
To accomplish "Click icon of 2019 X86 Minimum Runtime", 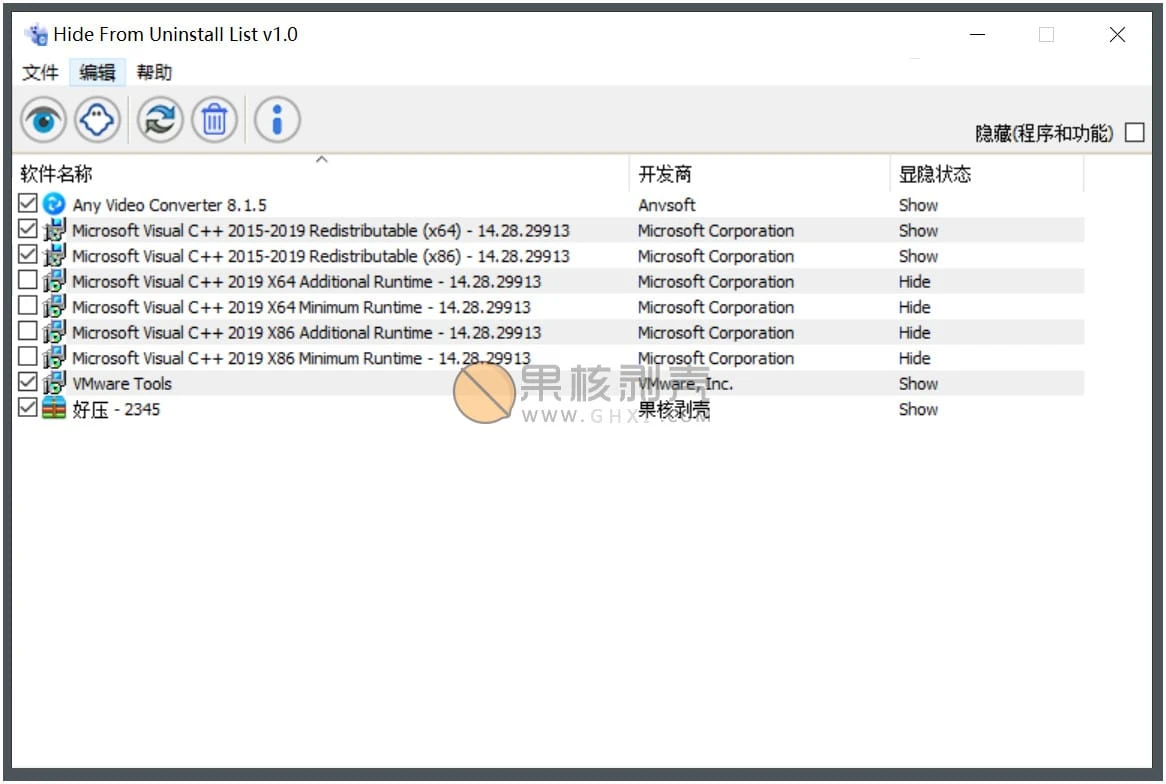I will pyautogui.click(x=54, y=357).
